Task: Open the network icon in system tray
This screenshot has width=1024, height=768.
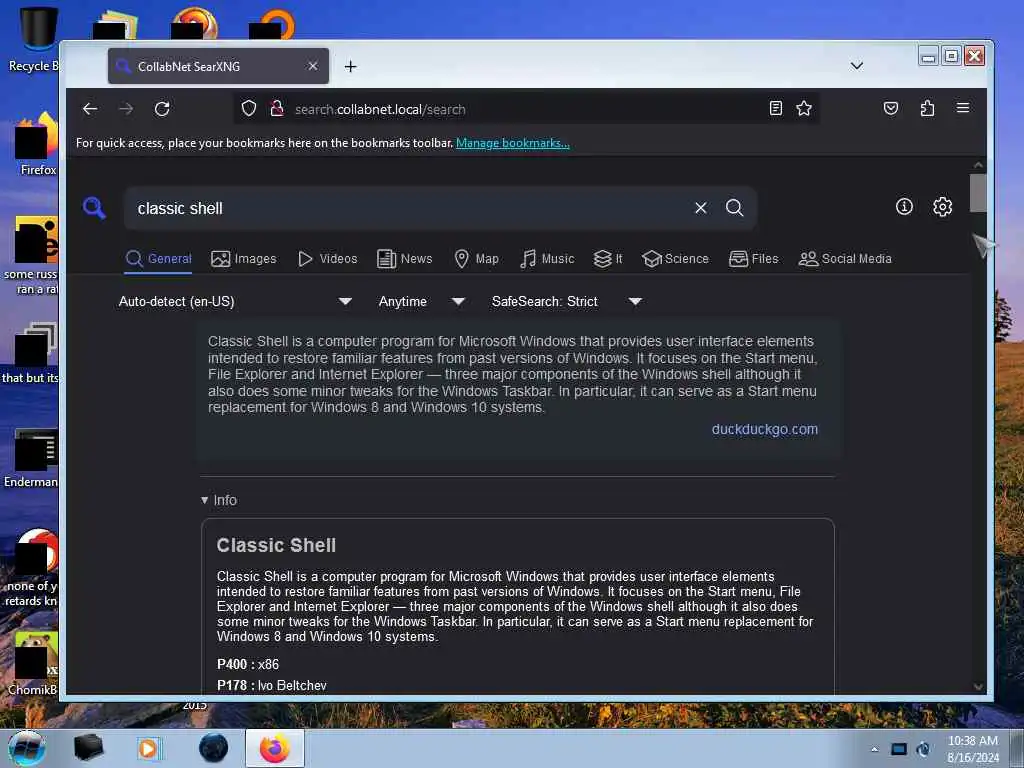Action: click(899, 749)
